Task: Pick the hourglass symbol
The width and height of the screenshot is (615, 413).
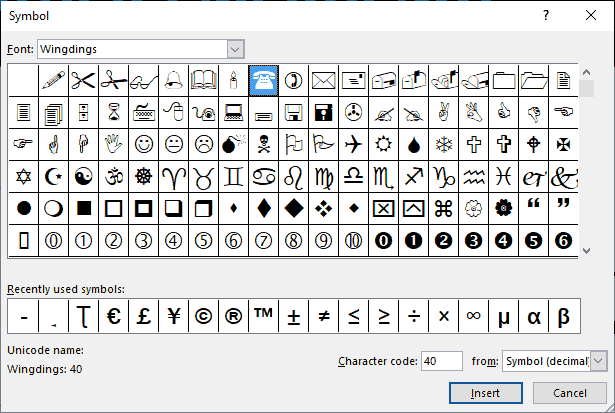Action: 113,113
